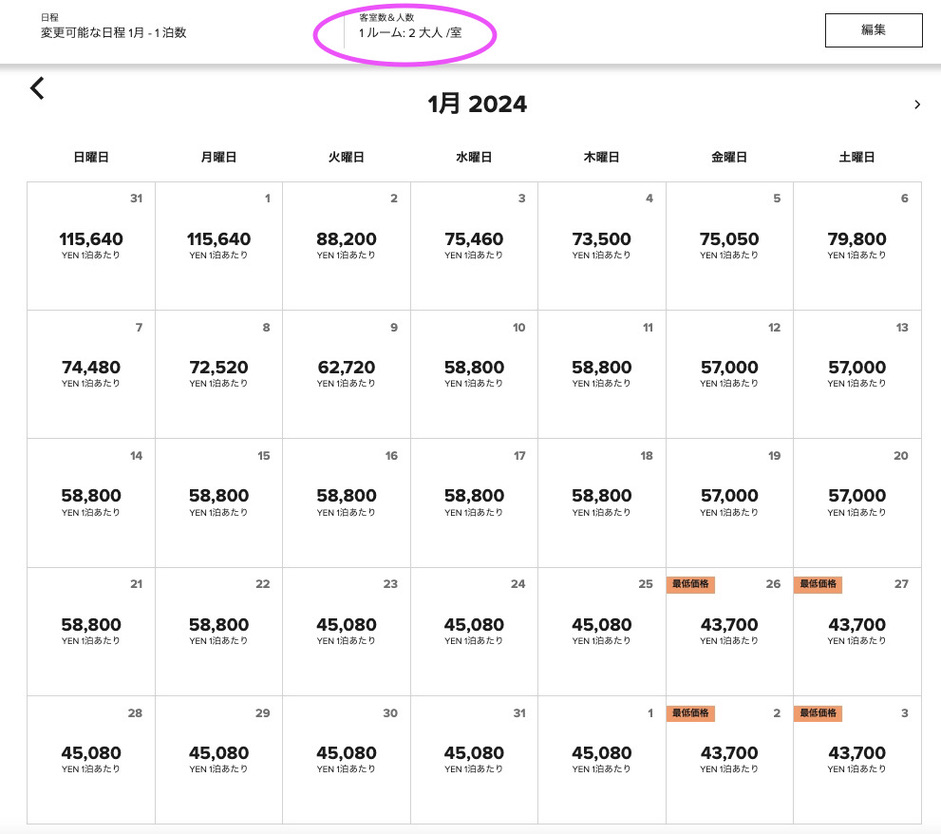Go to previous month with left arrow

37,89
